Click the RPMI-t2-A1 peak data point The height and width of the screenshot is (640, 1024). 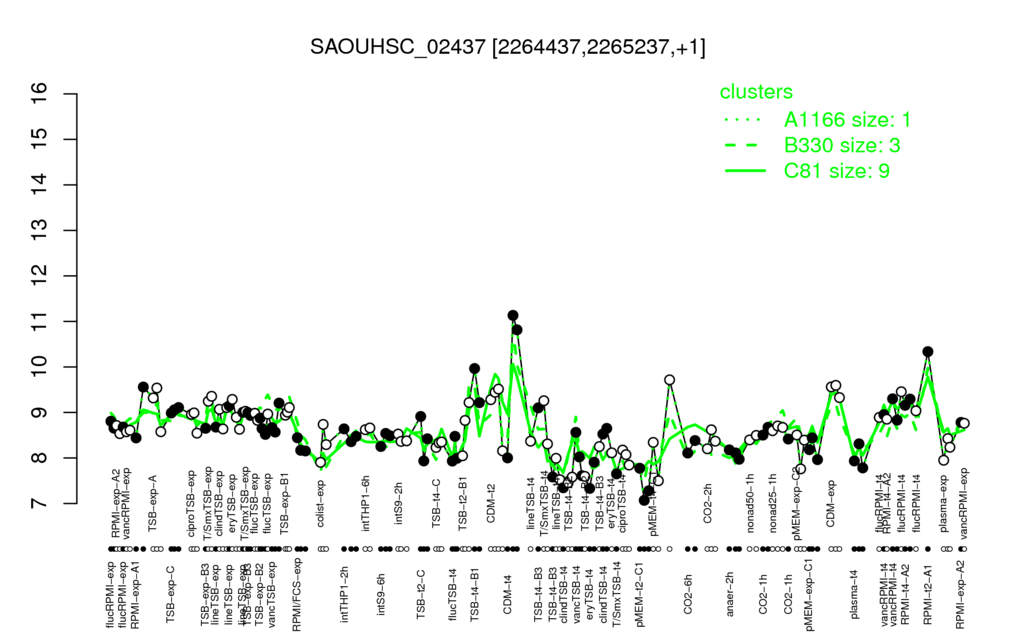pos(927,352)
